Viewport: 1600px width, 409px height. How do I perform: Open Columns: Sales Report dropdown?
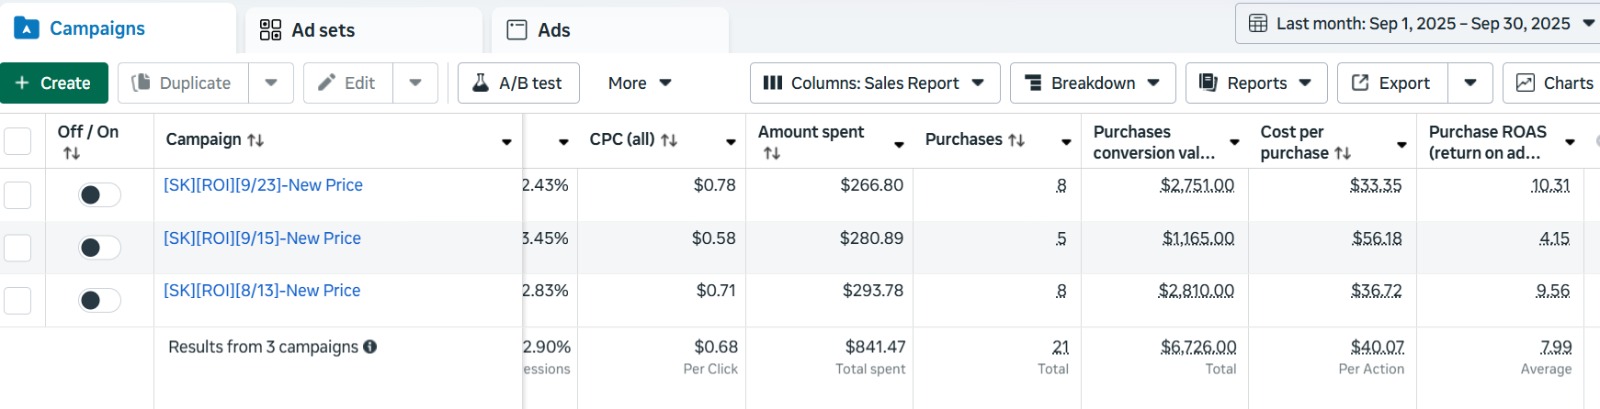[875, 83]
